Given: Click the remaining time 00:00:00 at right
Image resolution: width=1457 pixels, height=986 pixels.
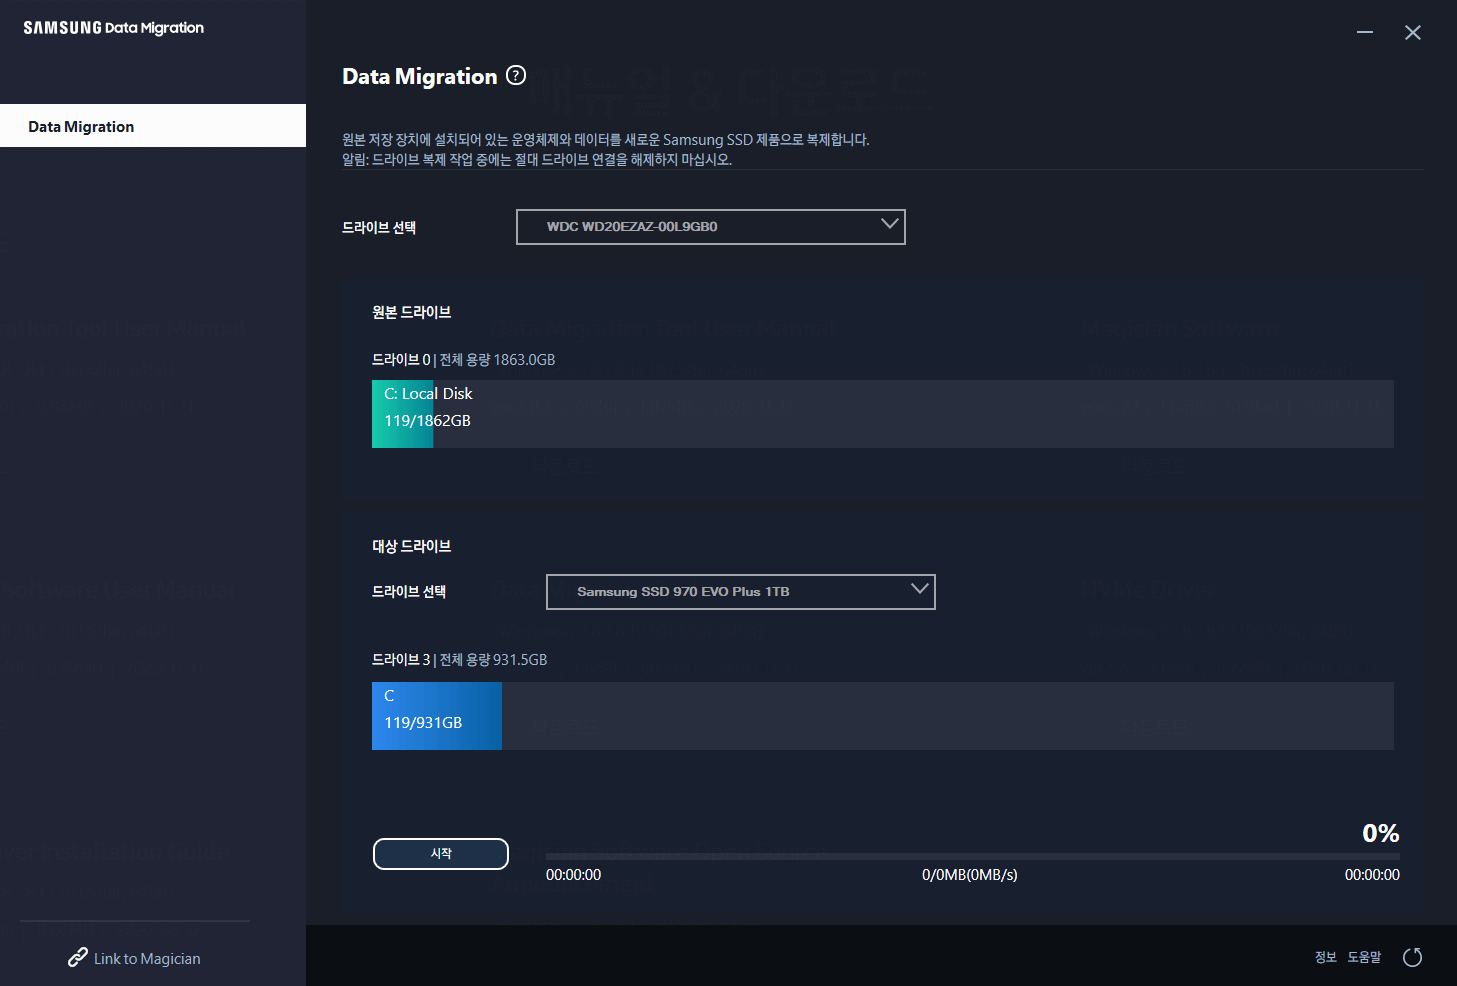Looking at the screenshot, I should coord(1372,875).
